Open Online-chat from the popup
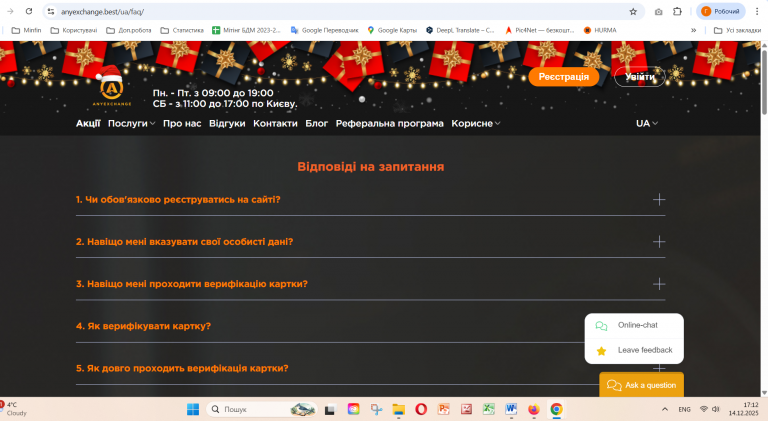The image size is (768, 421). coord(634,326)
